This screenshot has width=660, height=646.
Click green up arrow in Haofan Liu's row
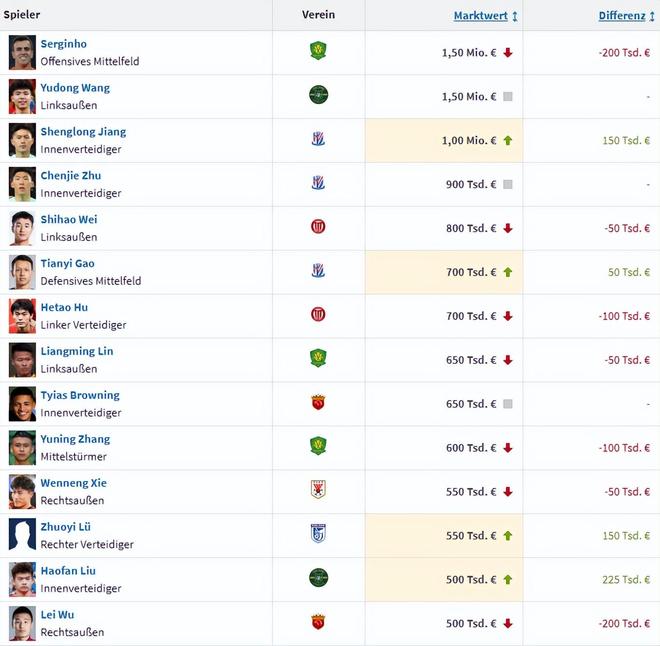(x=508, y=580)
